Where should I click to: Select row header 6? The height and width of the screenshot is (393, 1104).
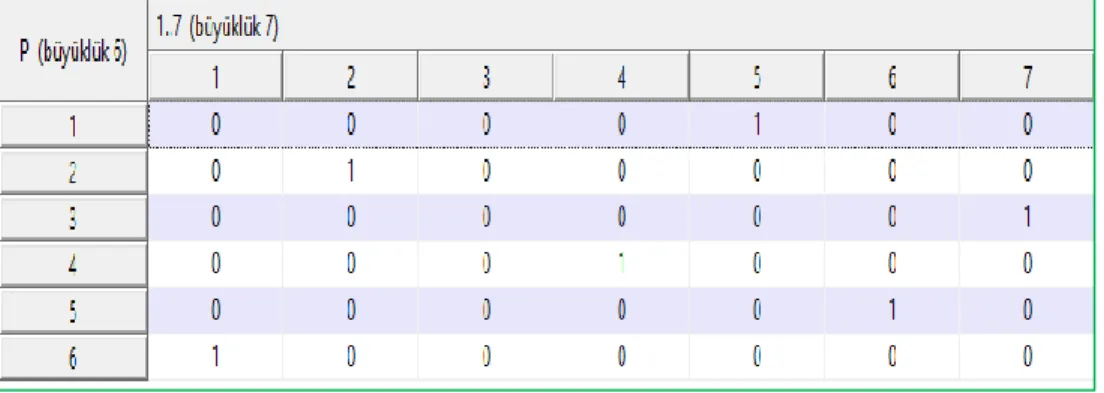(74, 358)
